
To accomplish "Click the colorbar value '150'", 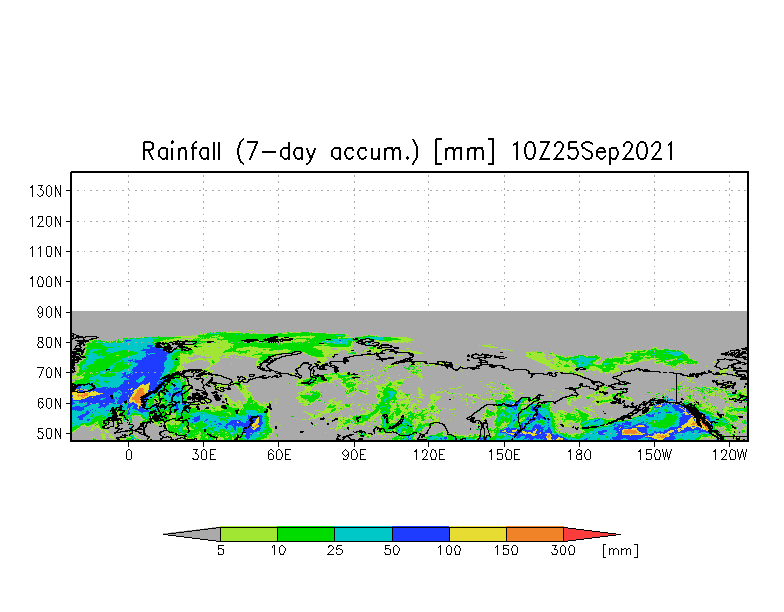I will (x=506, y=550).
